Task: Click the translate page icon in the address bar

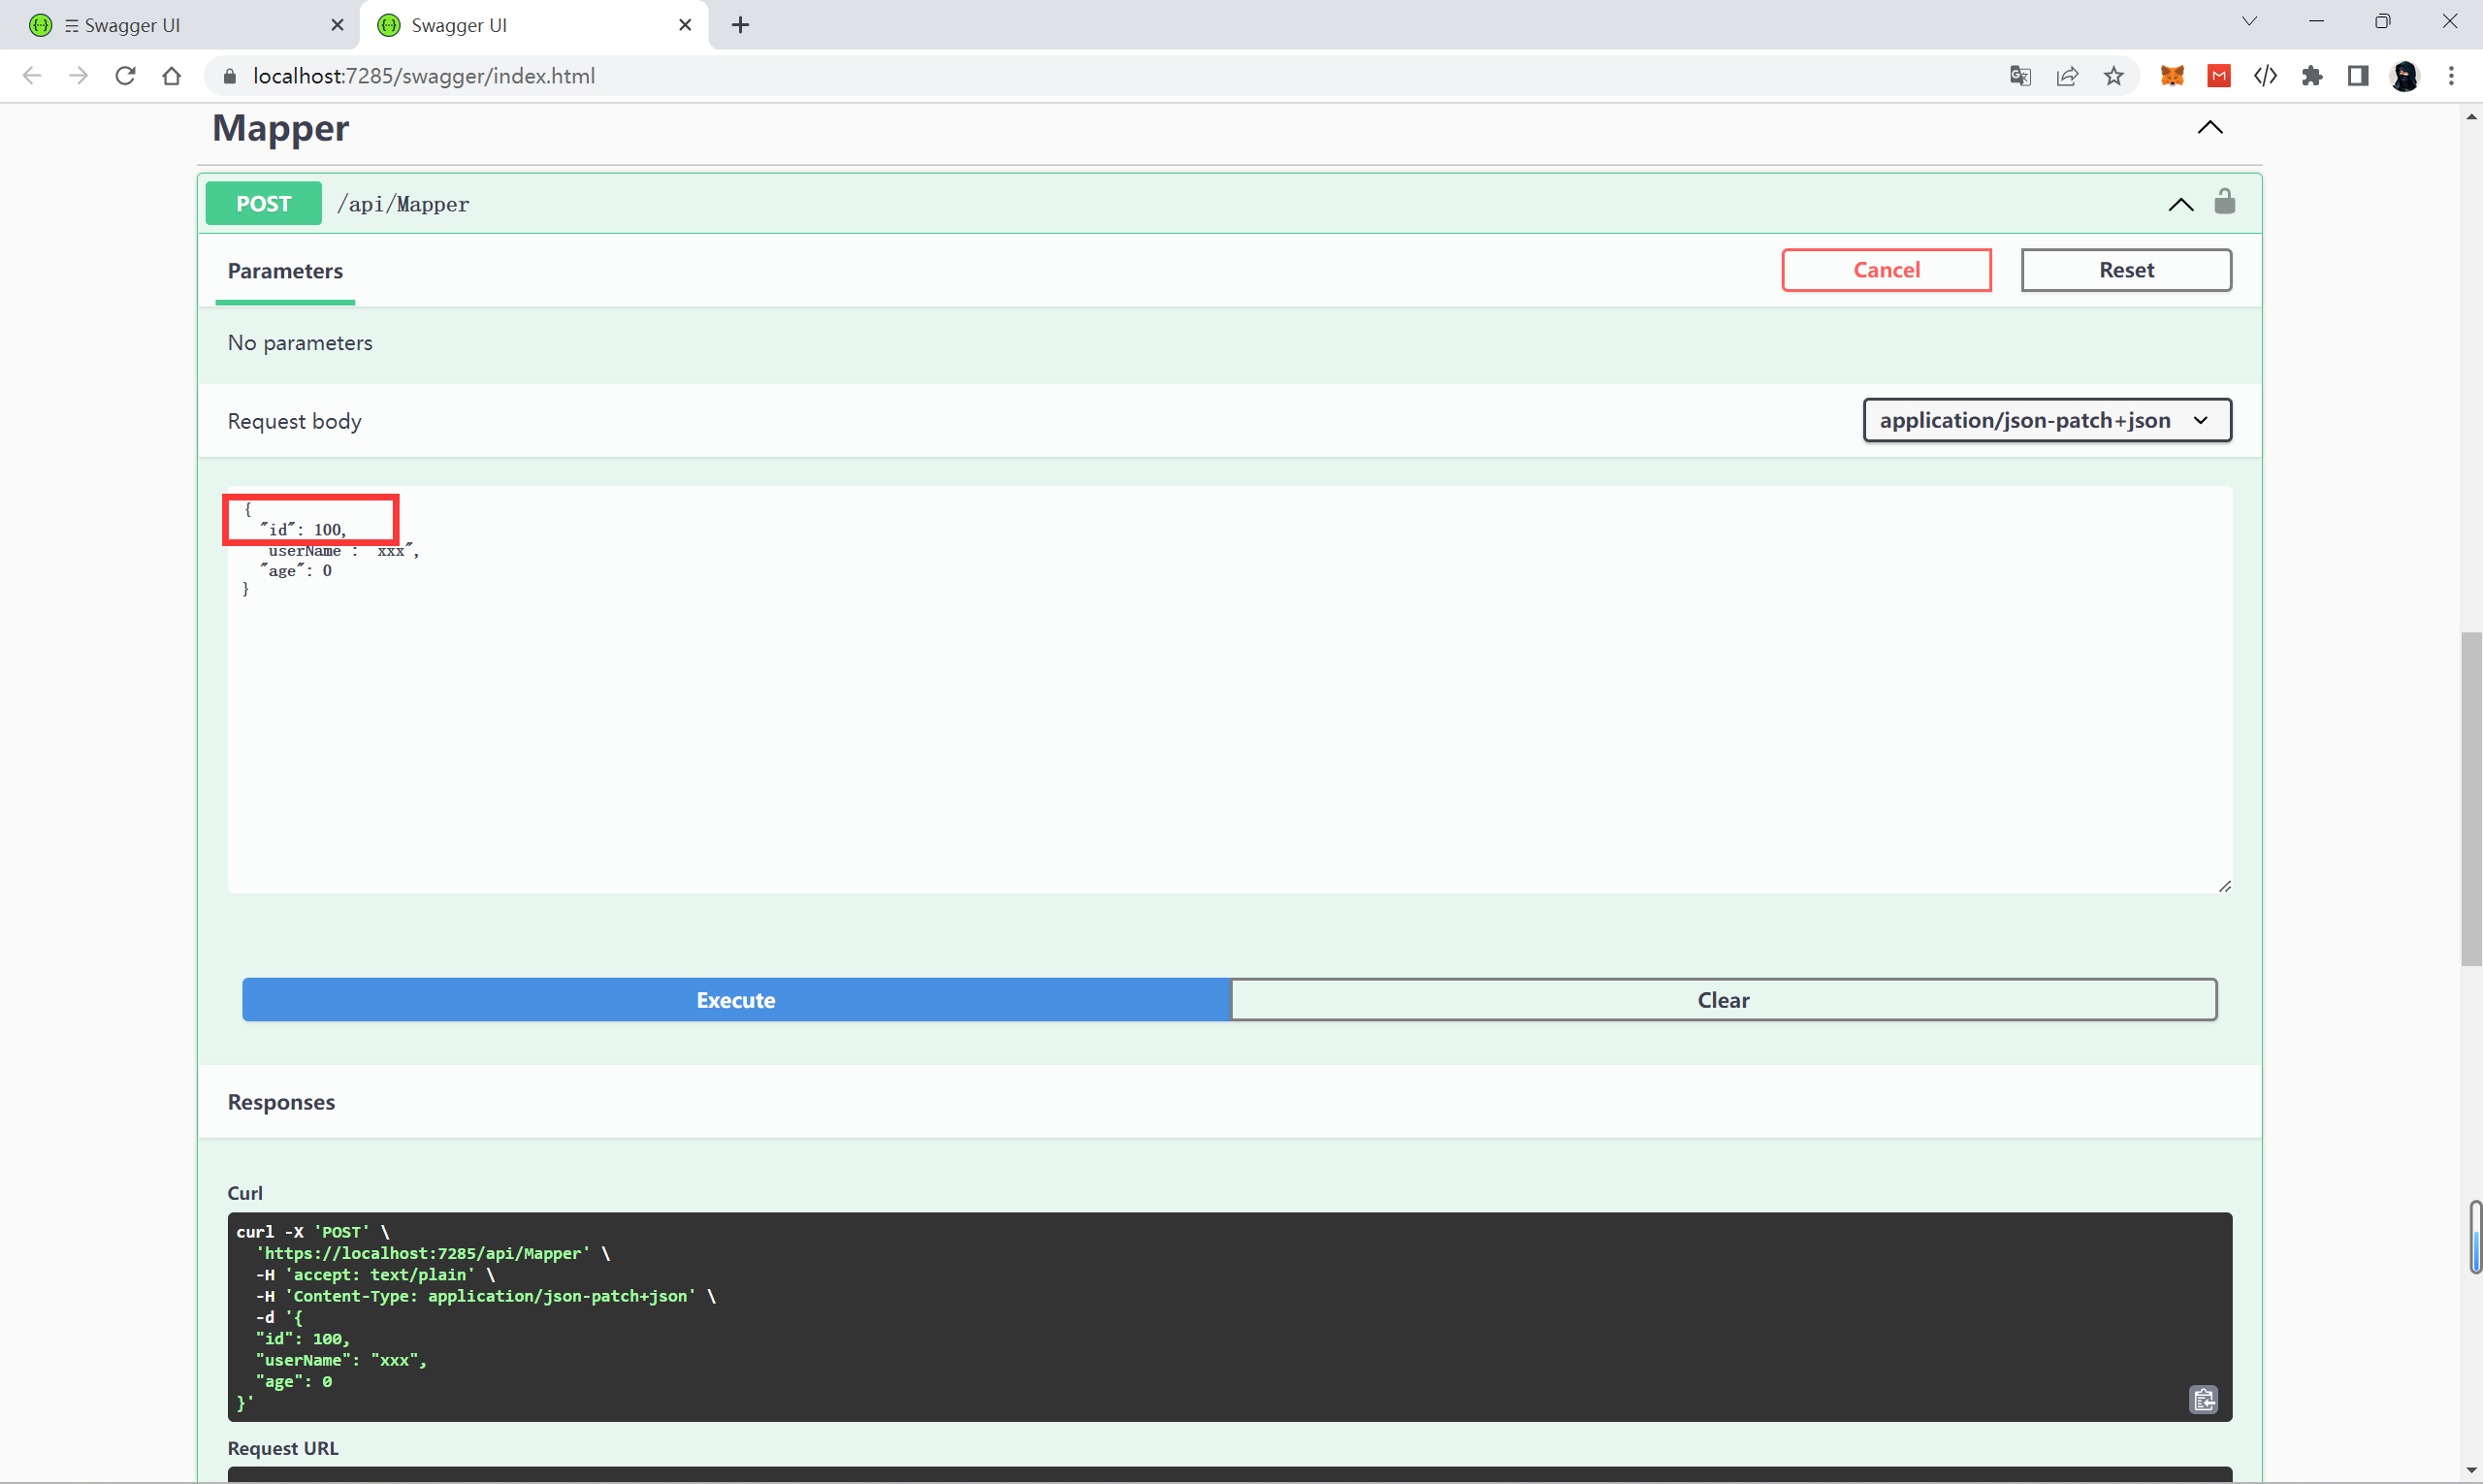Action: point(2019,76)
